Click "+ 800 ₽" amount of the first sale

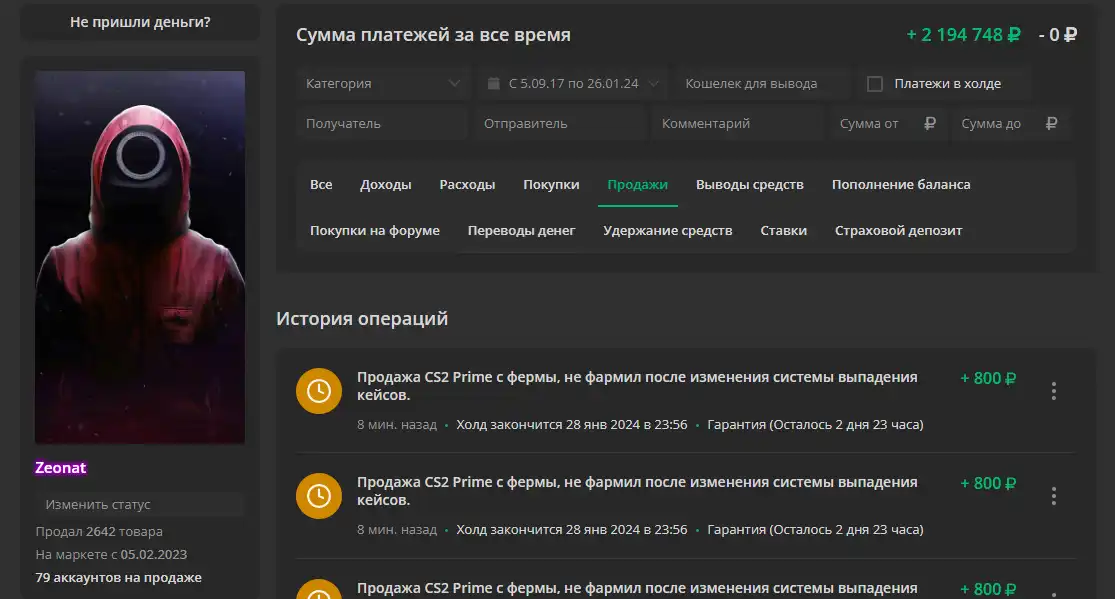(988, 378)
